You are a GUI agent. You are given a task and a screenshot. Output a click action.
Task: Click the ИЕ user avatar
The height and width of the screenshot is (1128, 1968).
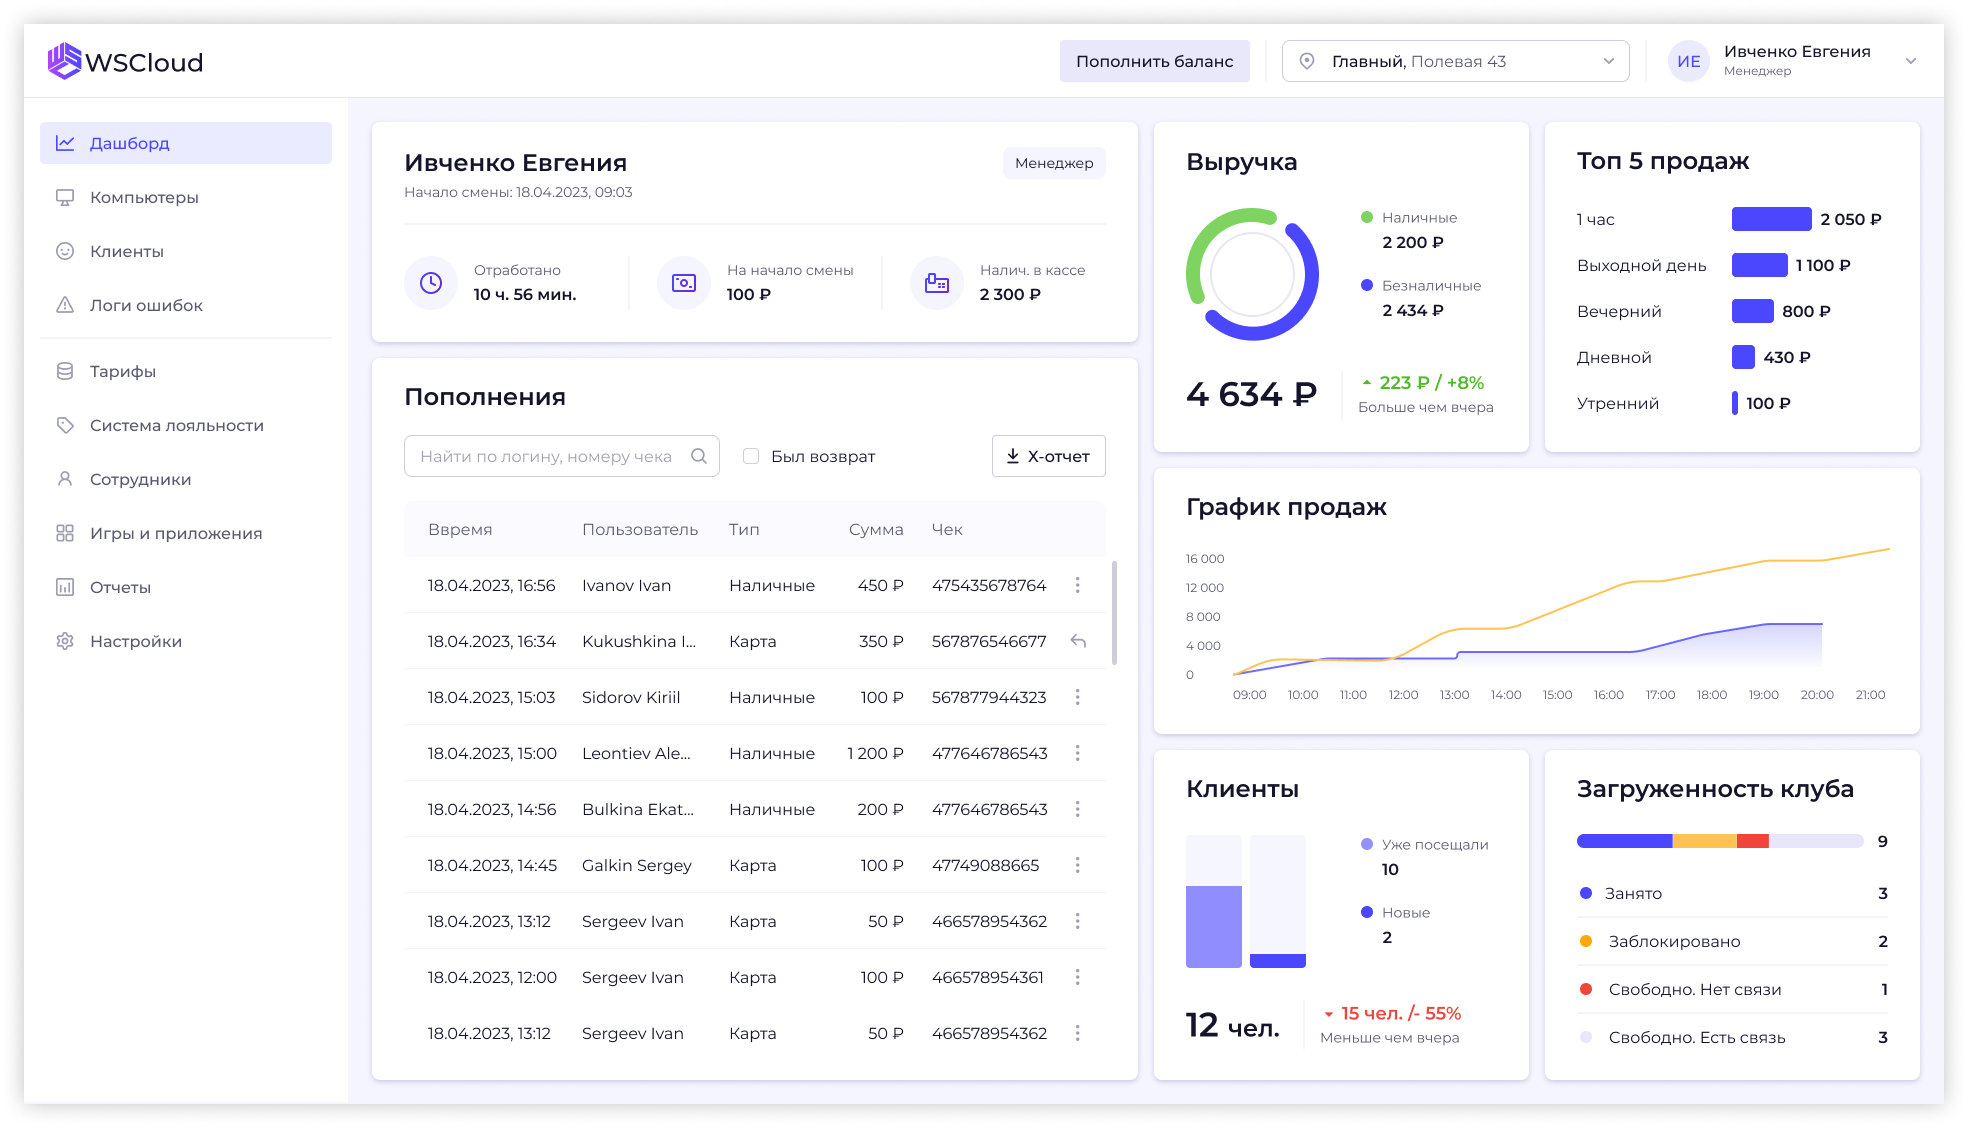1689,61
